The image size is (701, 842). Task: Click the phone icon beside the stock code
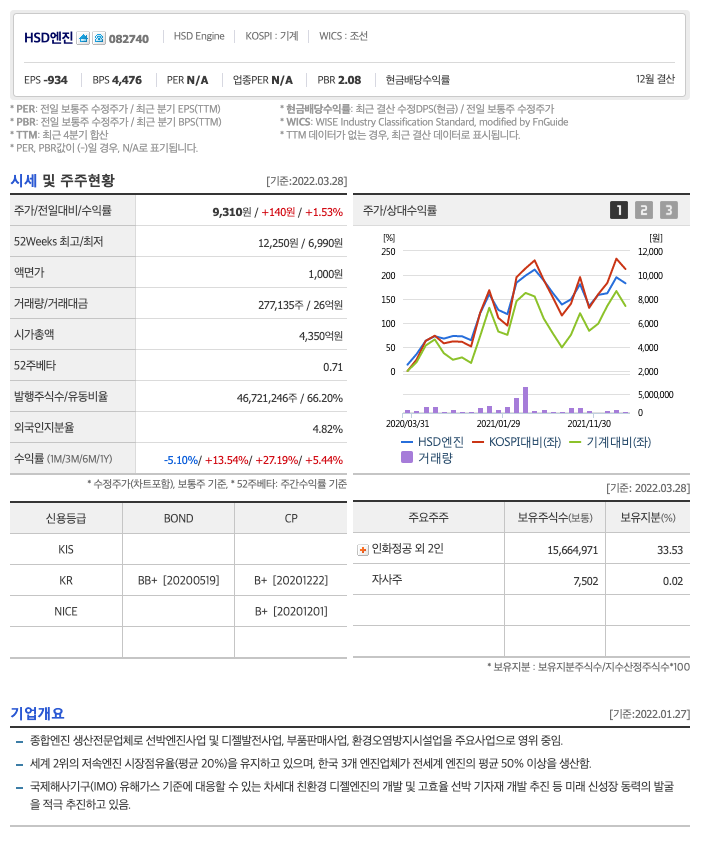pyautogui.click(x=99, y=38)
